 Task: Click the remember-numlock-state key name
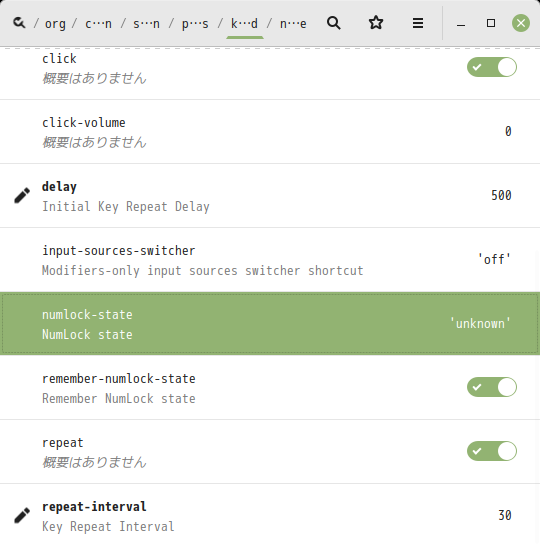coord(119,379)
